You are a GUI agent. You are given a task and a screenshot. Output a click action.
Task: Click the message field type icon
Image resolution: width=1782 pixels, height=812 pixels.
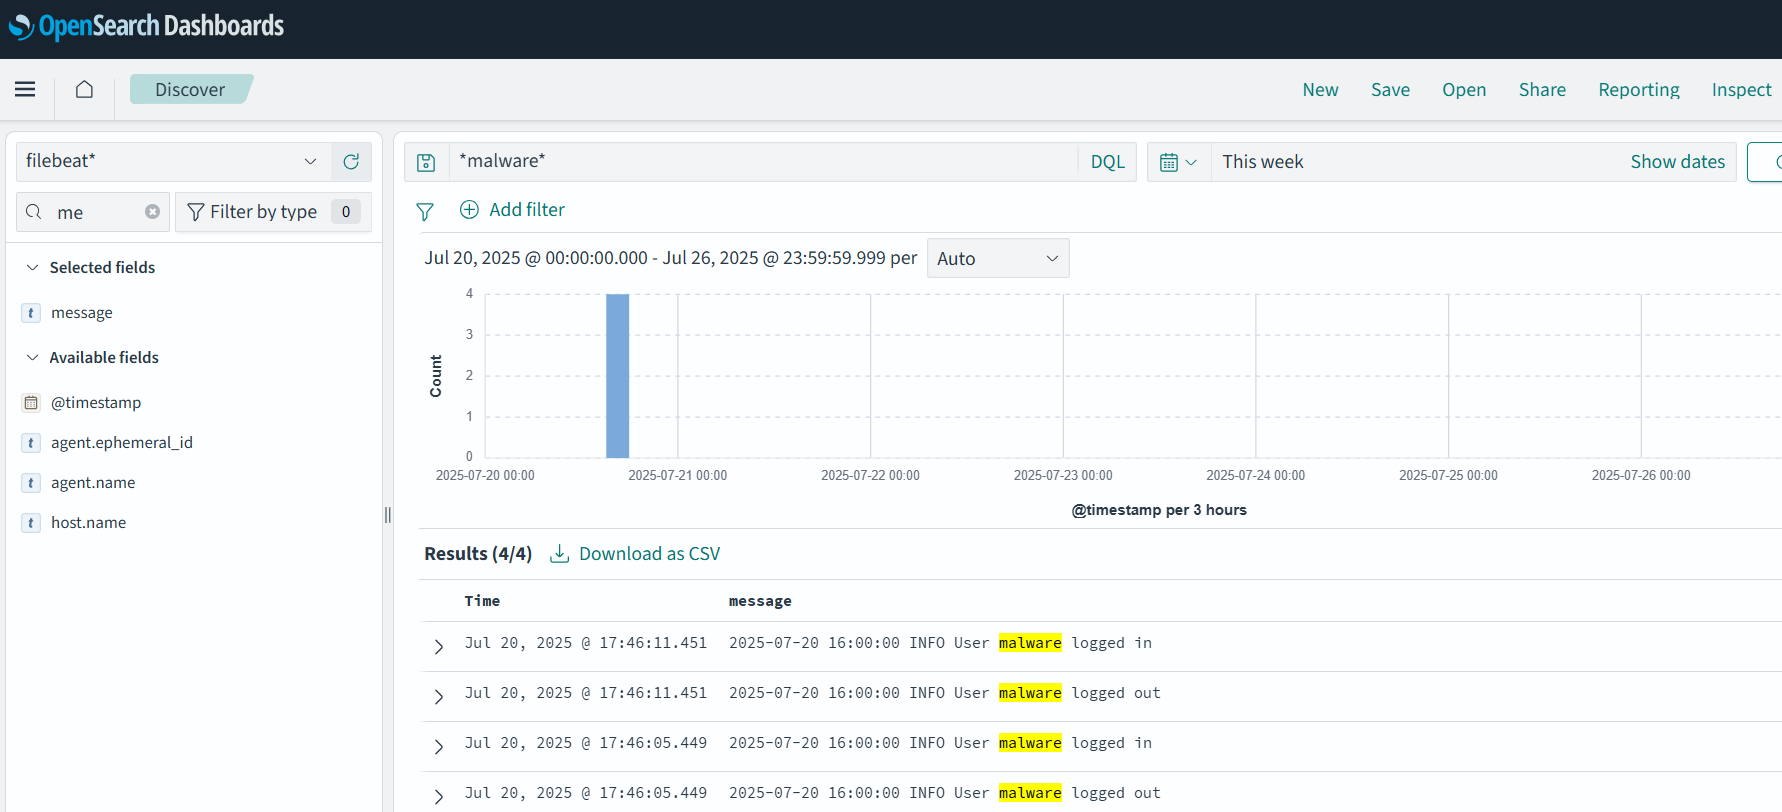(31, 313)
